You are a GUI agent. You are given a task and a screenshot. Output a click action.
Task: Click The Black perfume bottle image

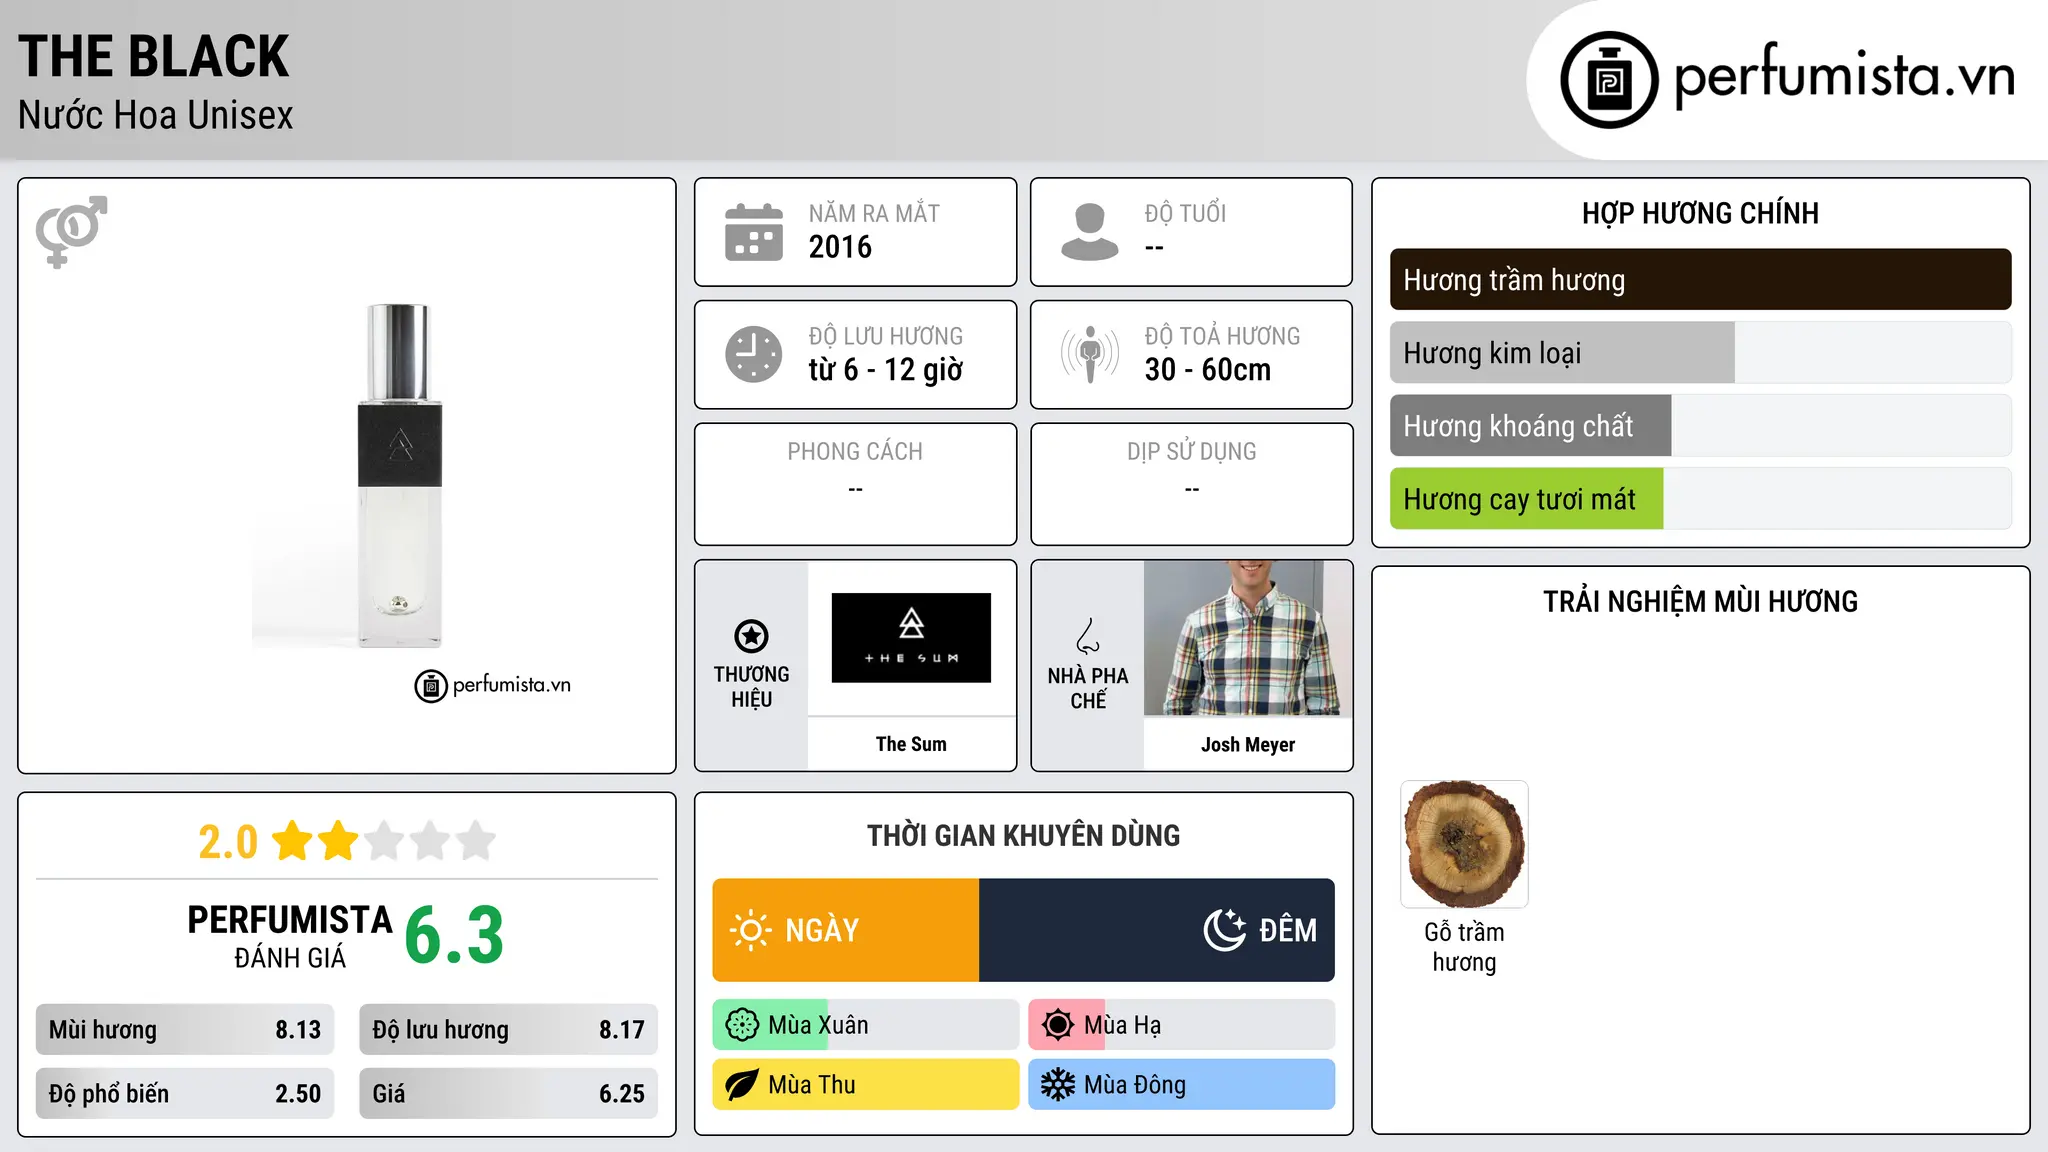coord(399,475)
